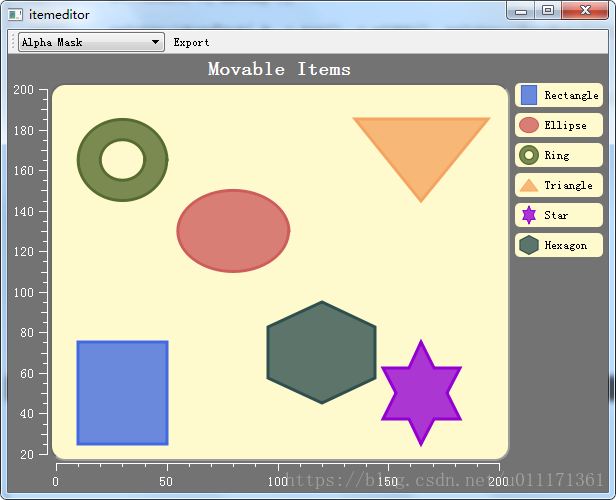Click the Export toolbar button
This screenshot has width=616, height=500.
(x=191, y=42)
